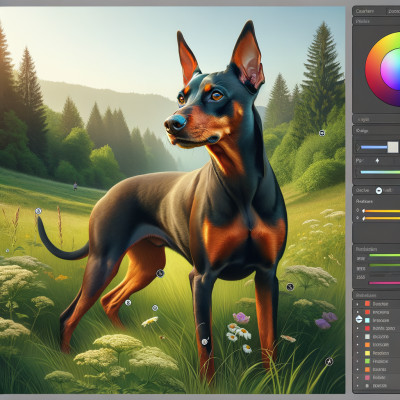The height and width of the screenshot is (400, 400).
Task: Open the first tab on the right panel
Action: 369,11
